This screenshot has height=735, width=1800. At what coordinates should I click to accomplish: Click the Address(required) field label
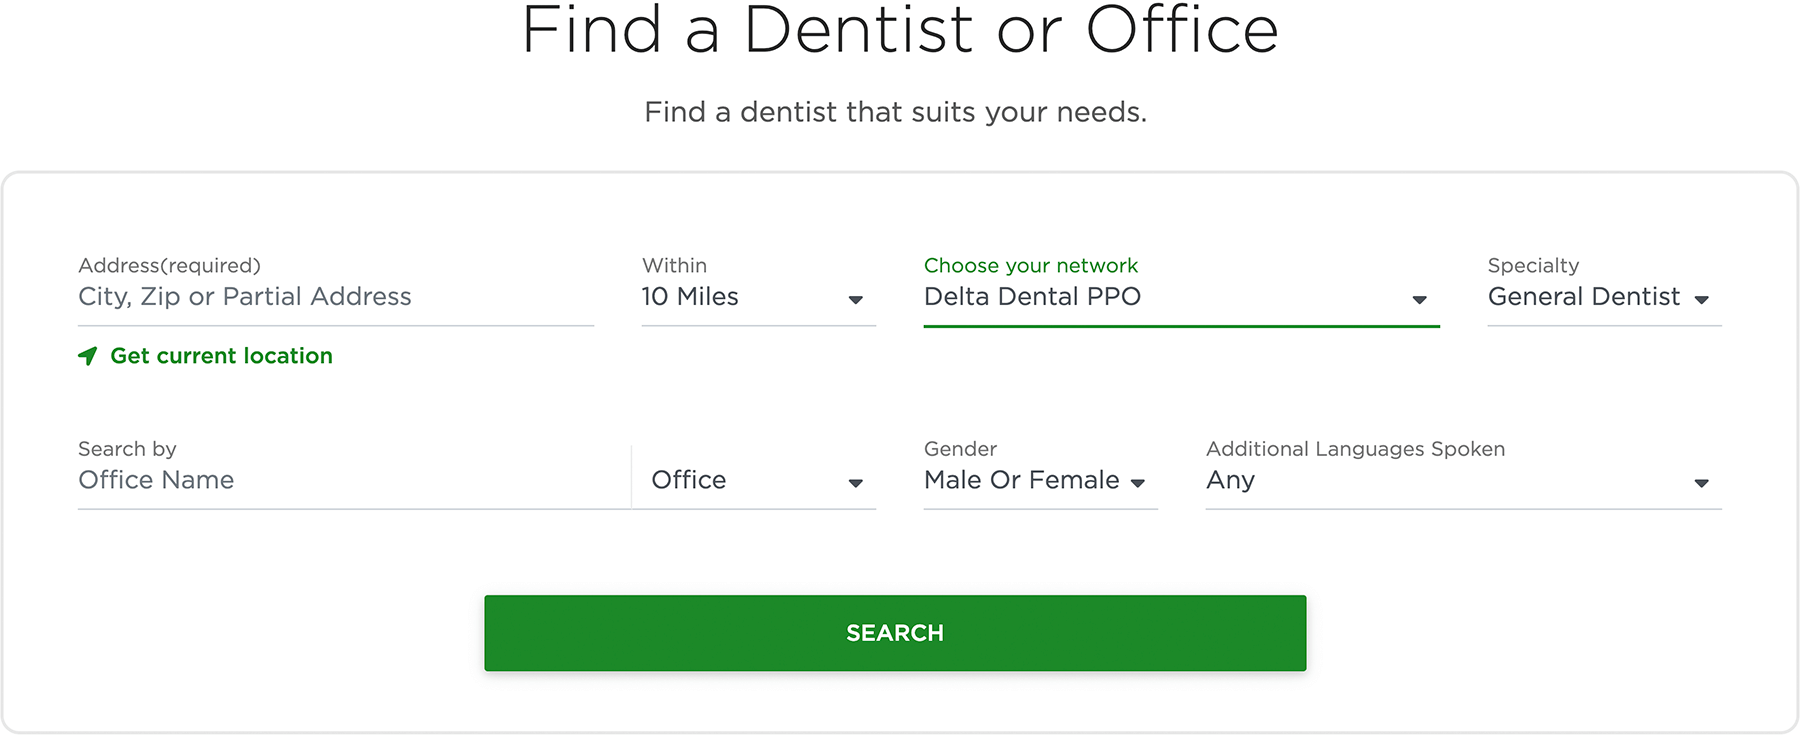169,265
